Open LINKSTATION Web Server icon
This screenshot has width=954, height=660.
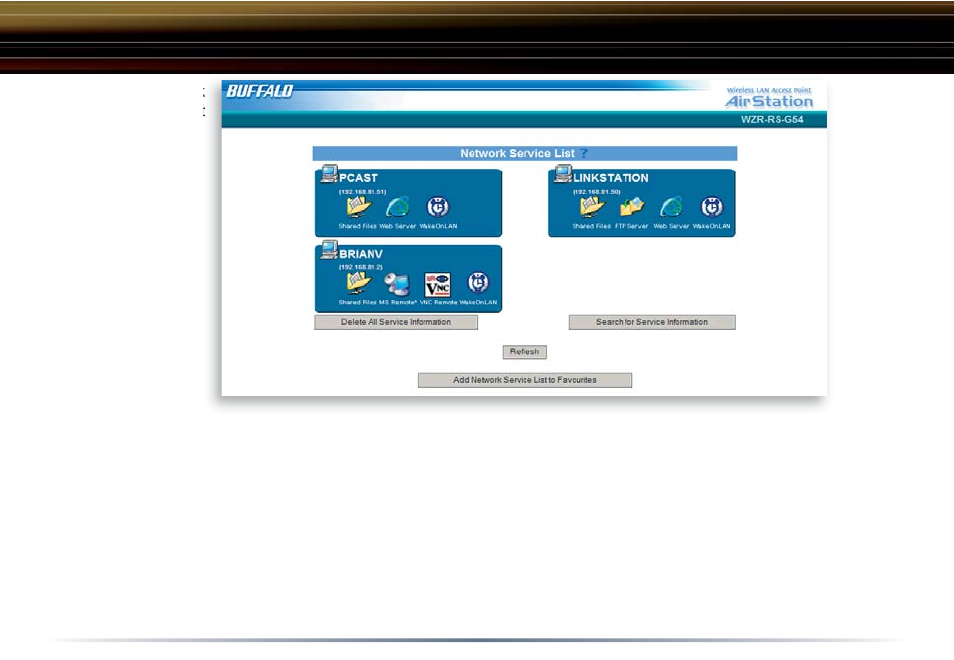click(672, 207)
